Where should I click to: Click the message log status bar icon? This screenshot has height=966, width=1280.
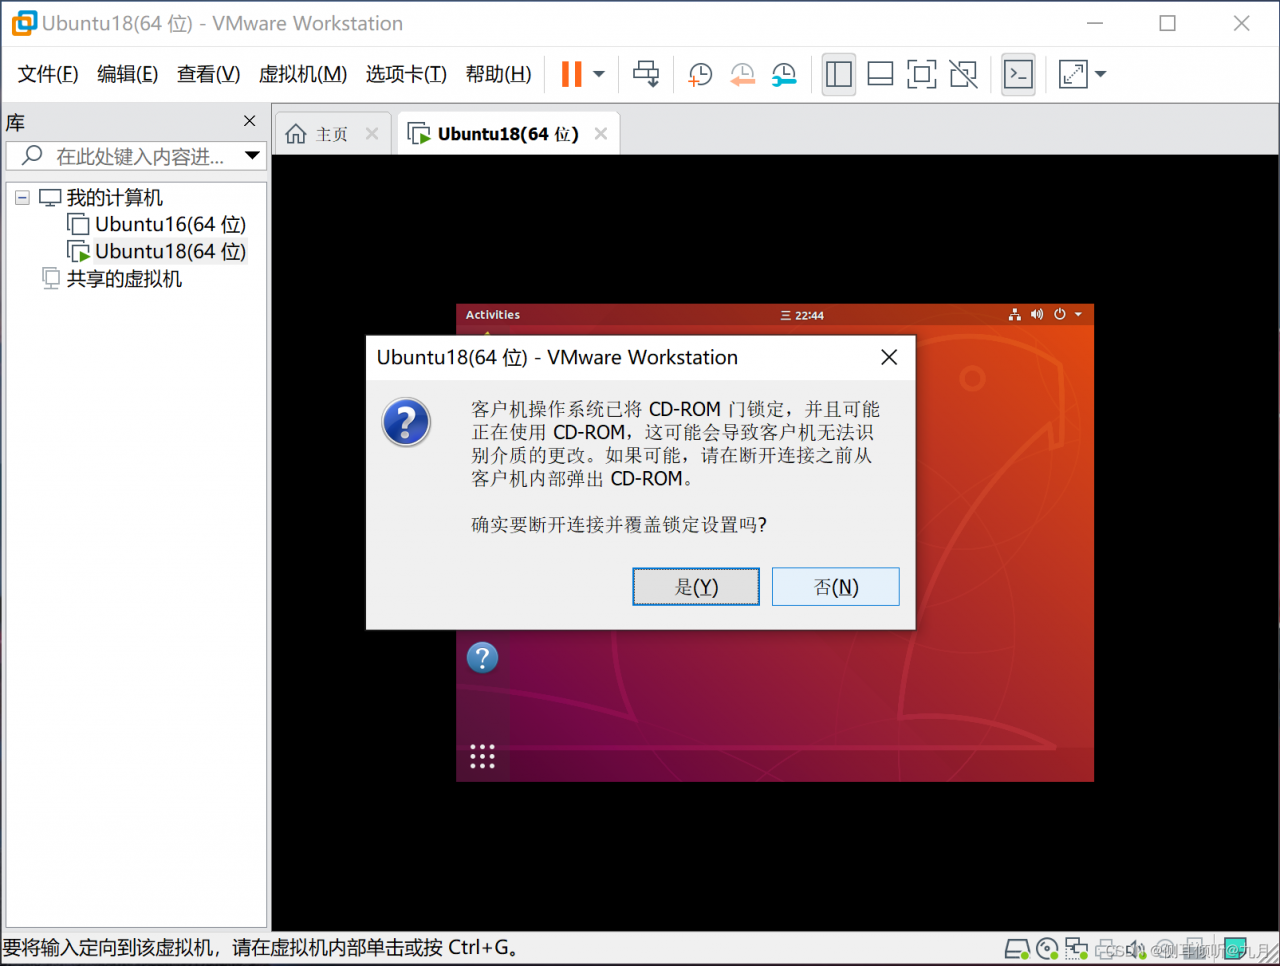pyautogui.click(x=1236, y=949)
